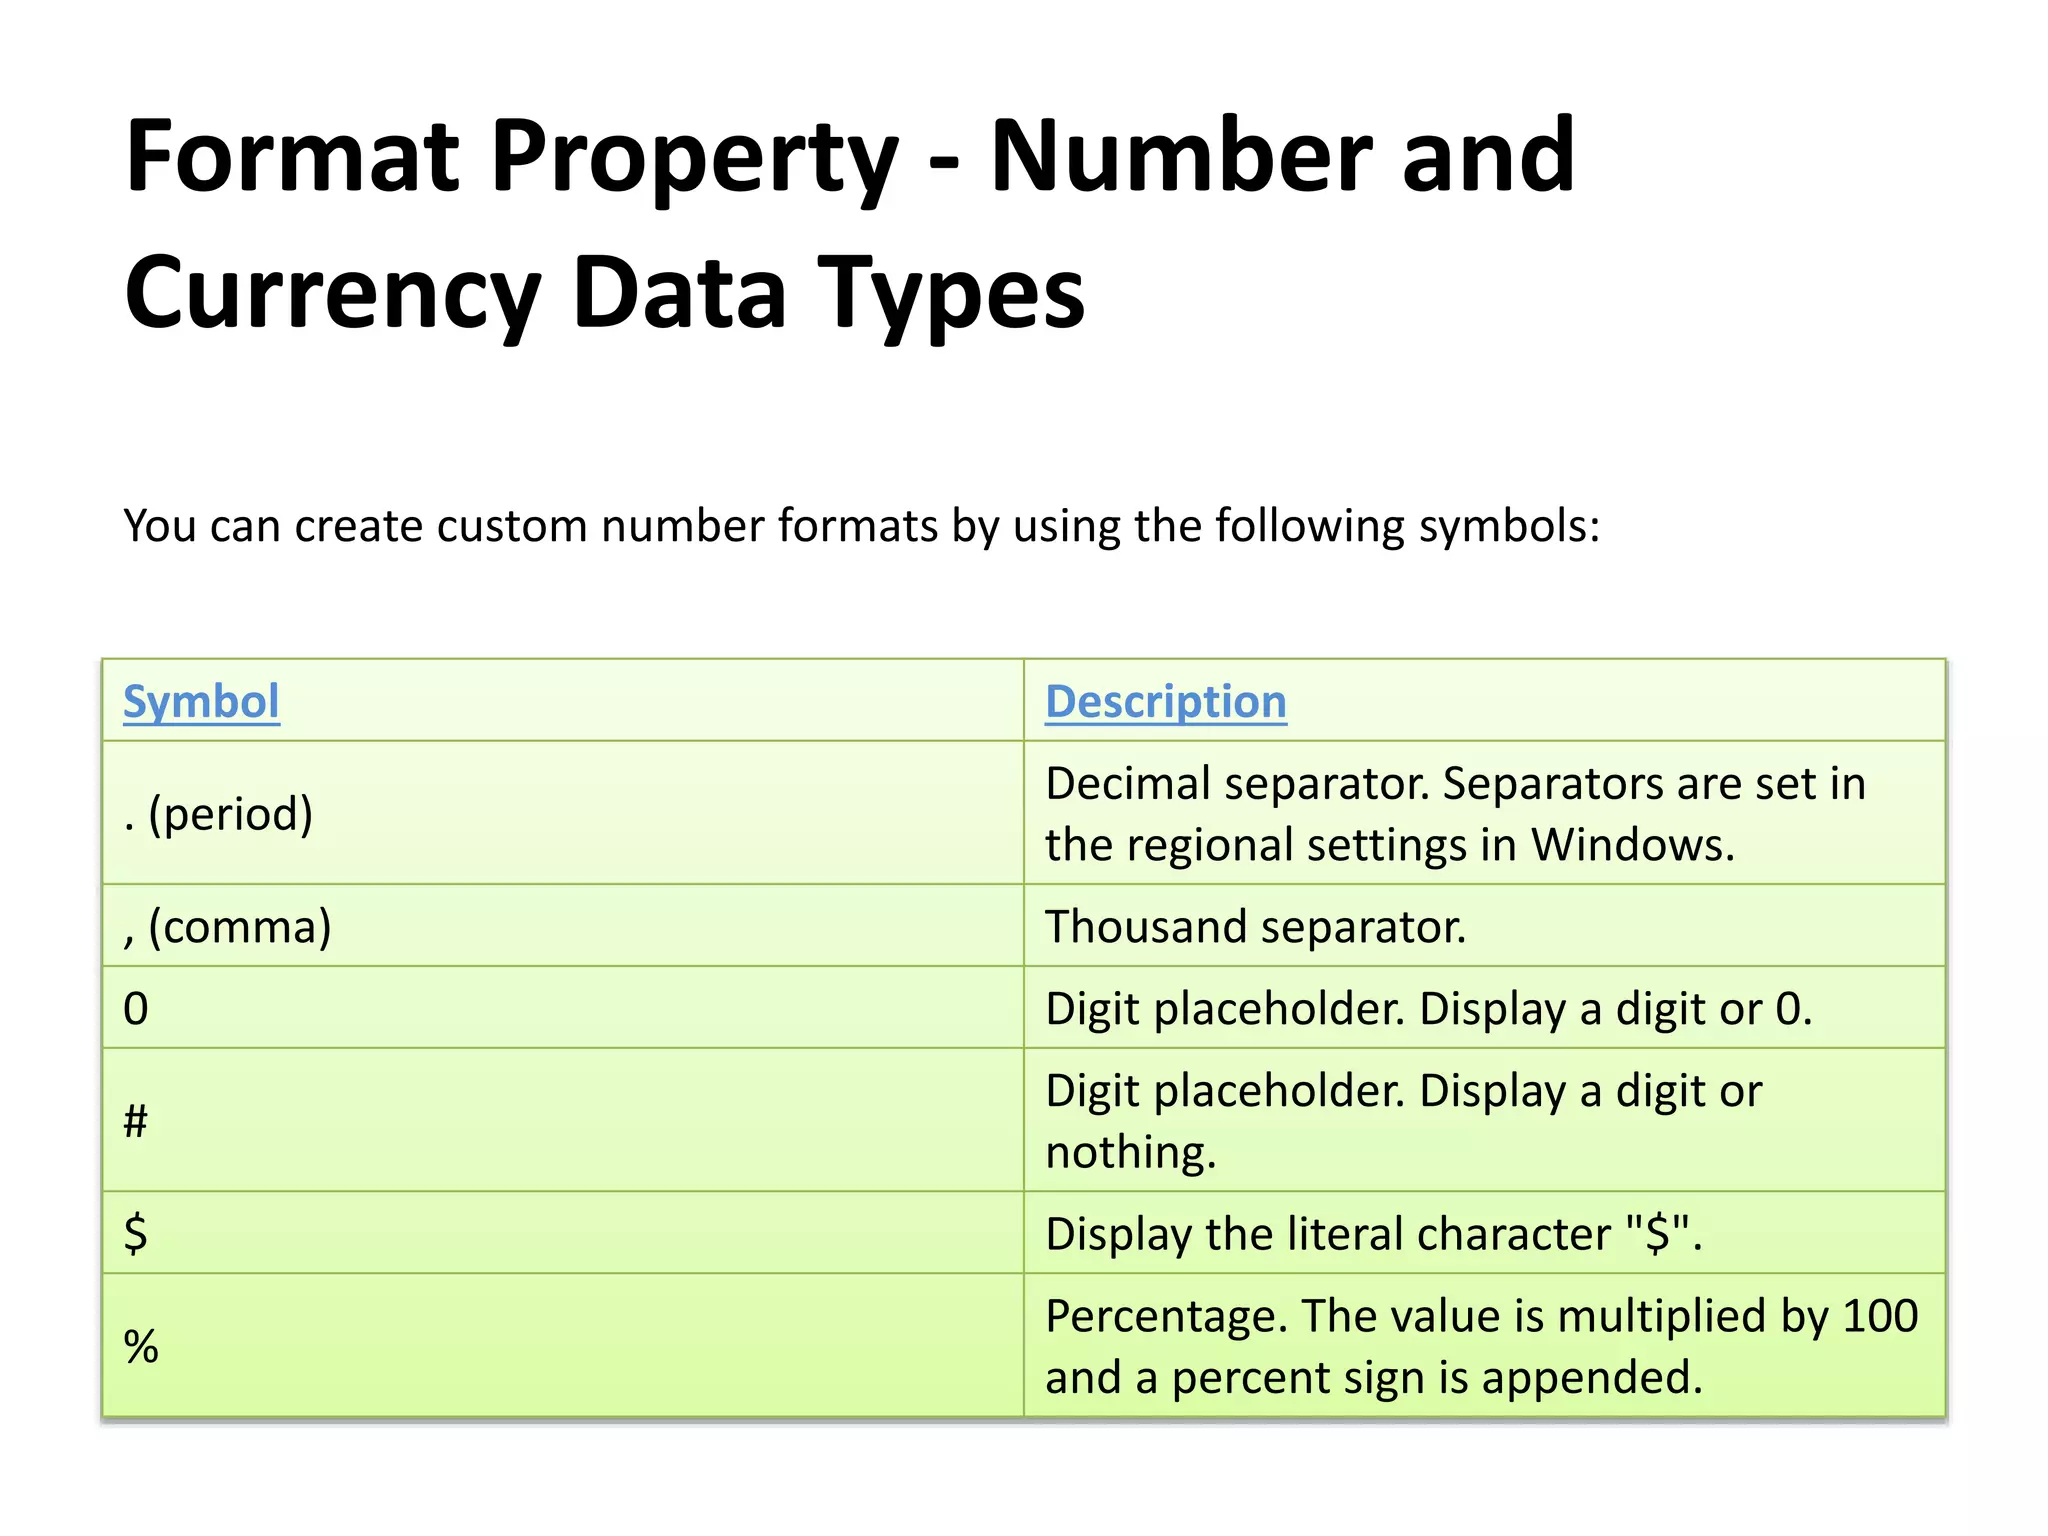Viewport: 2048px width, 1536px height.
Task: Click the Description header link
Action: [x=1166, y=701]
